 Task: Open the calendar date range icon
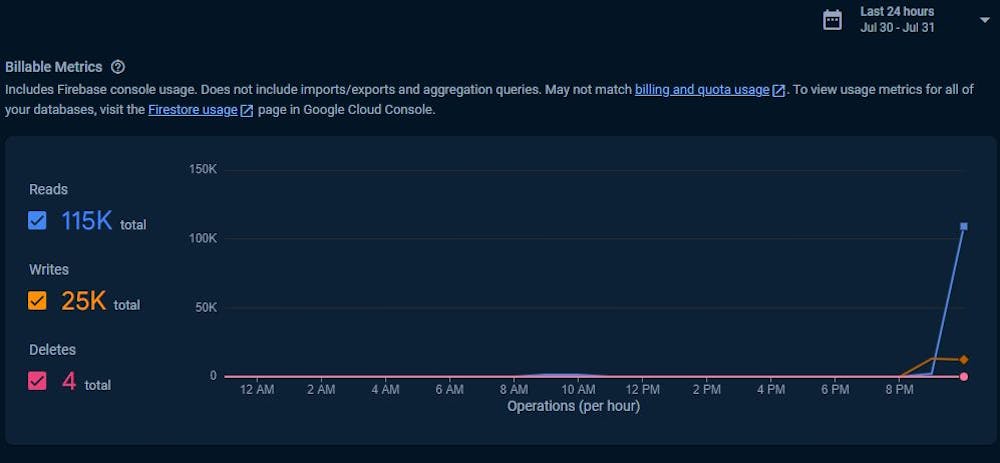point(832,20)
